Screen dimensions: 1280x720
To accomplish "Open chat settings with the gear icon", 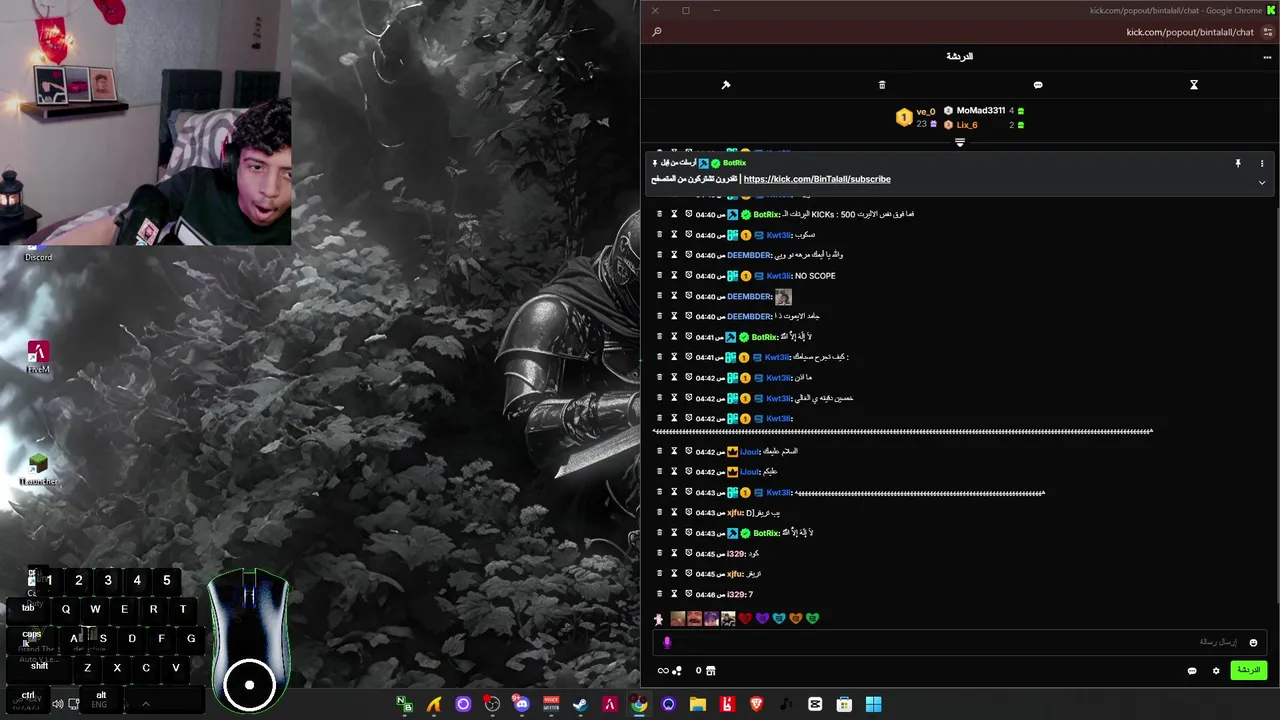I will [x=1216, y=671].
